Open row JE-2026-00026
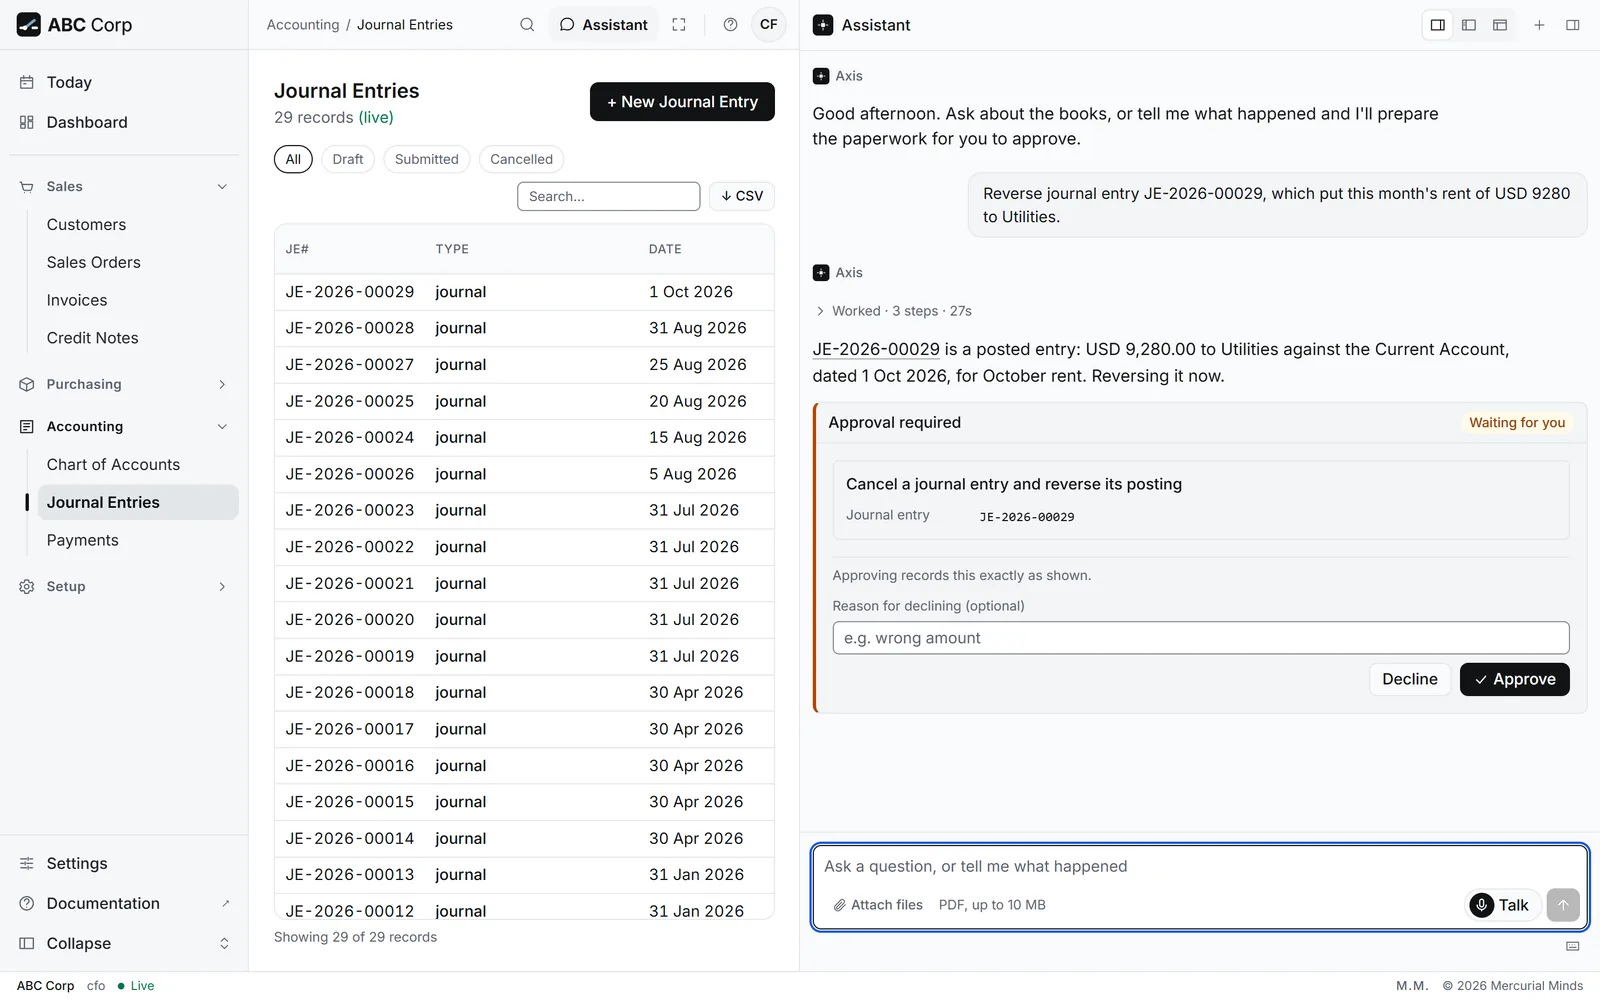1600x1000 pixels. pyautogui.click(x=524, y=474)
